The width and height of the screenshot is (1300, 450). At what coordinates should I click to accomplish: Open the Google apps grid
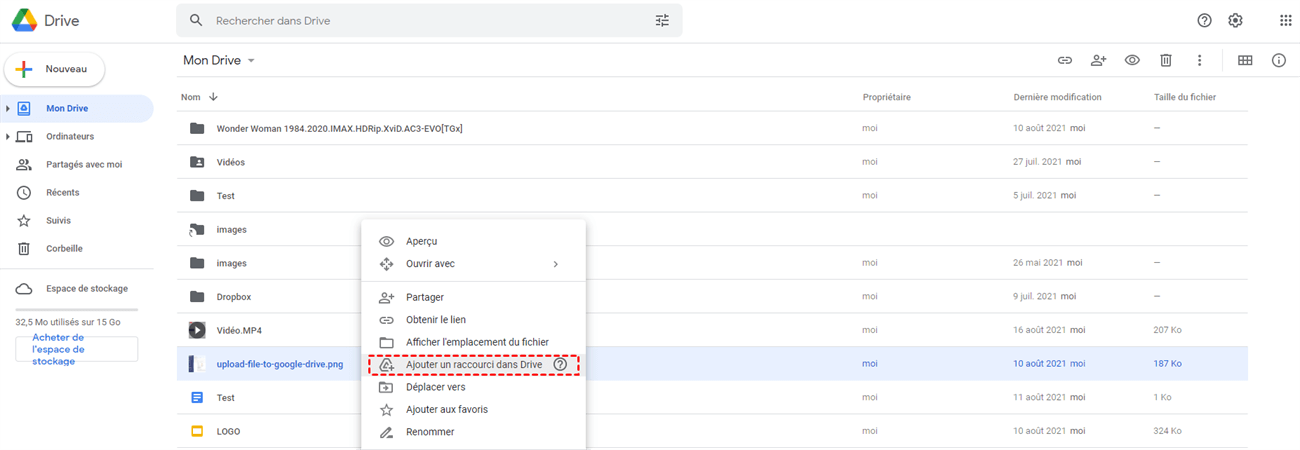(1285, 20)
